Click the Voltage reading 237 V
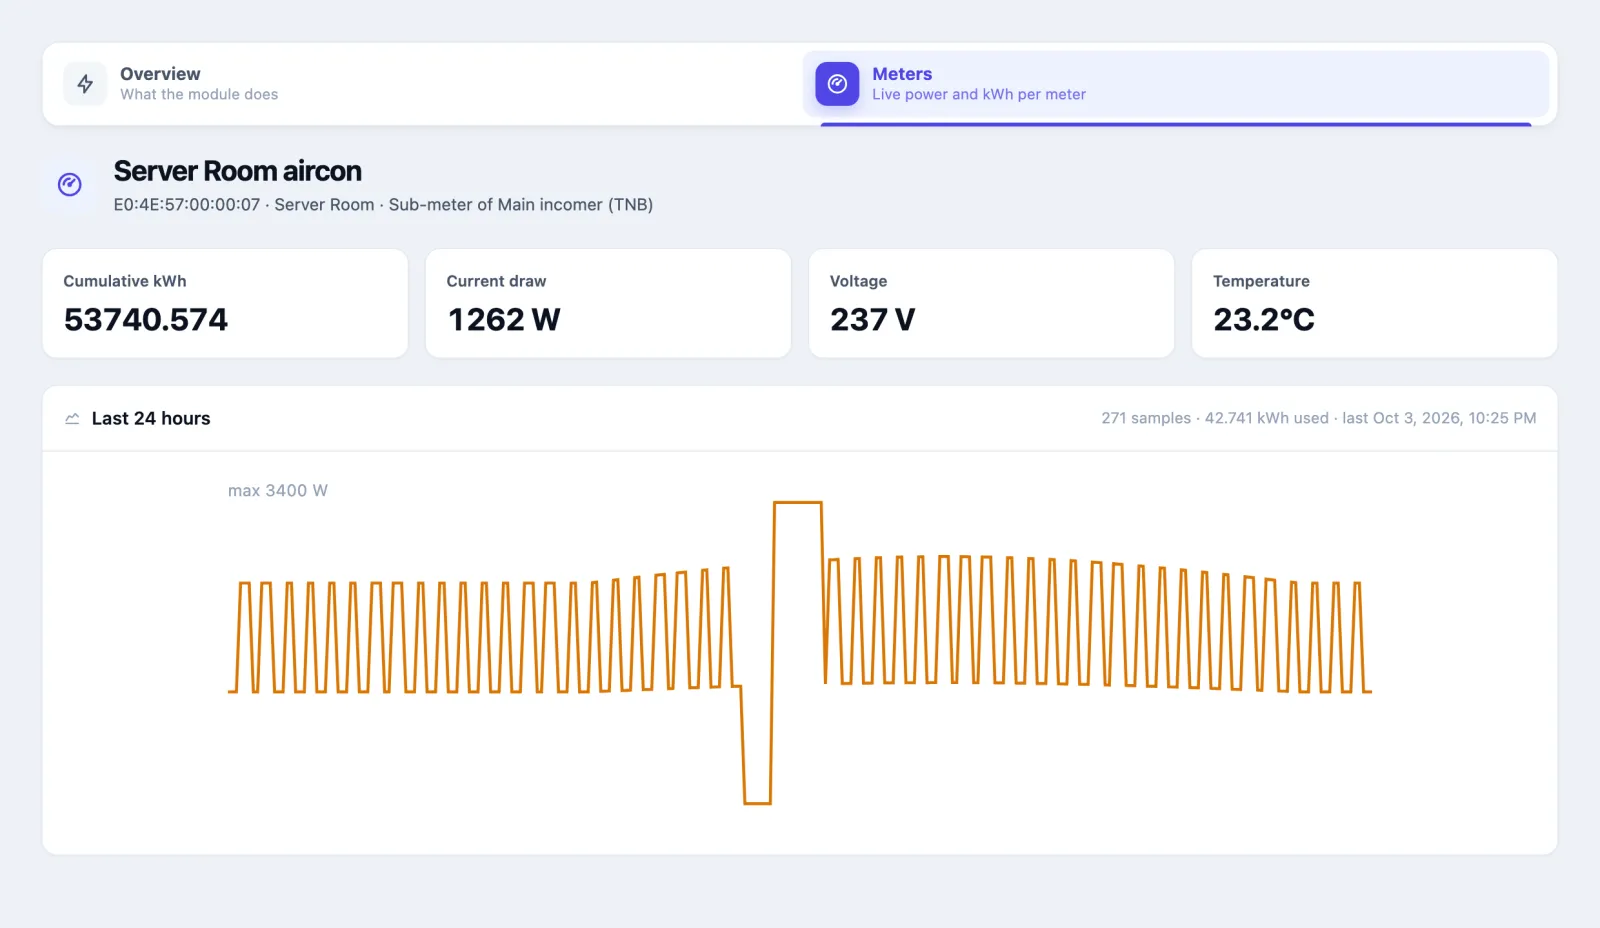Image resolution: width=1600 pixels, height=928 pixels. pos(872,319)
